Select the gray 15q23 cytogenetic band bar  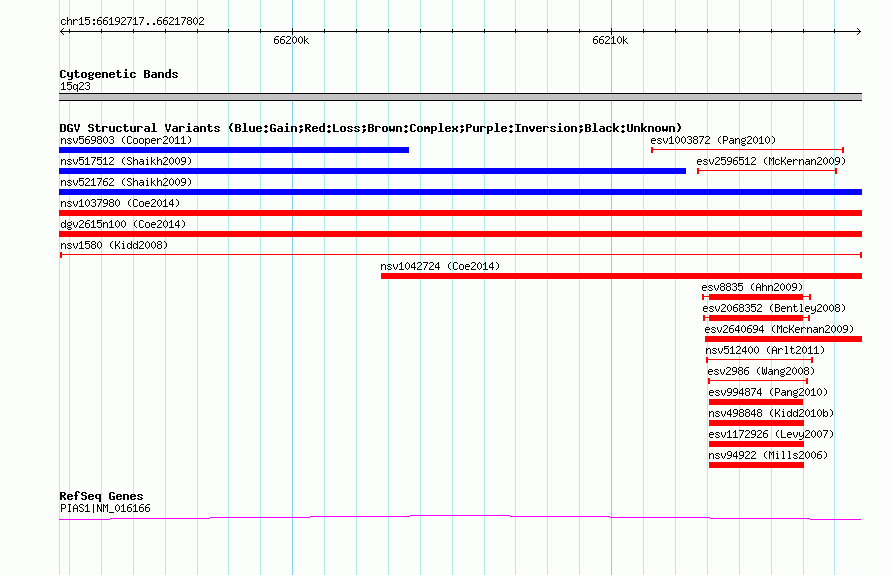click(x=460, y=97)
